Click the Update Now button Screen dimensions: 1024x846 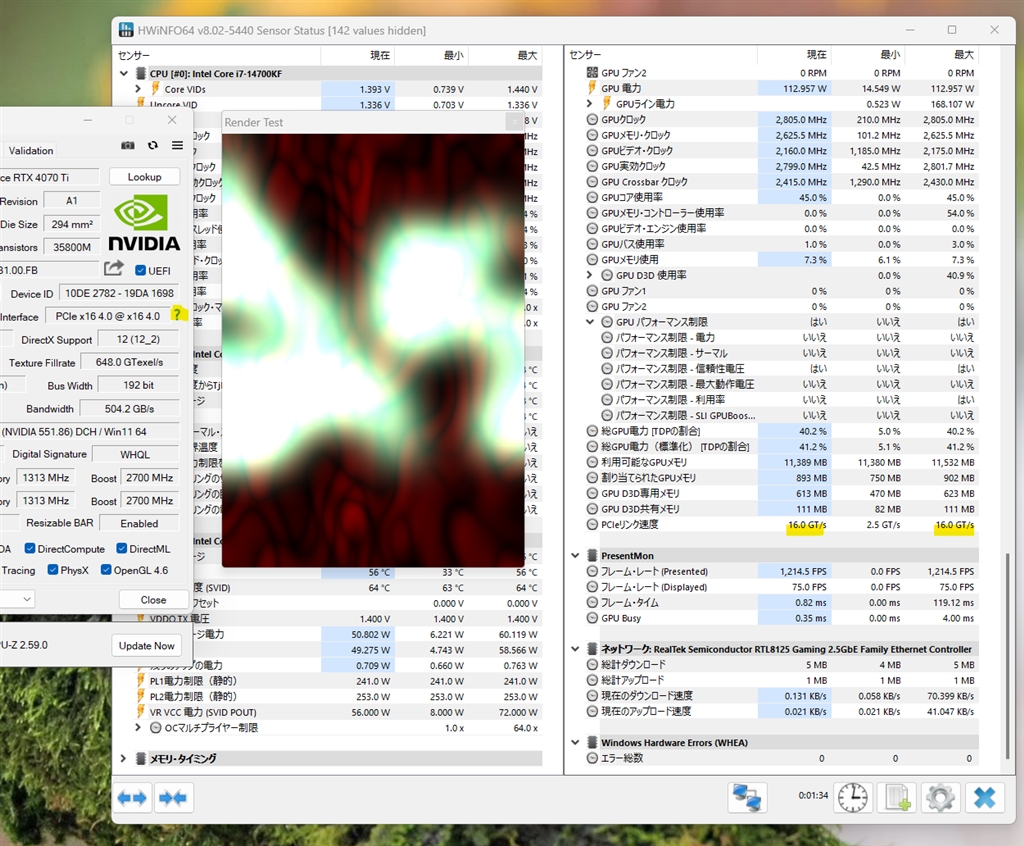pos(146,645)
